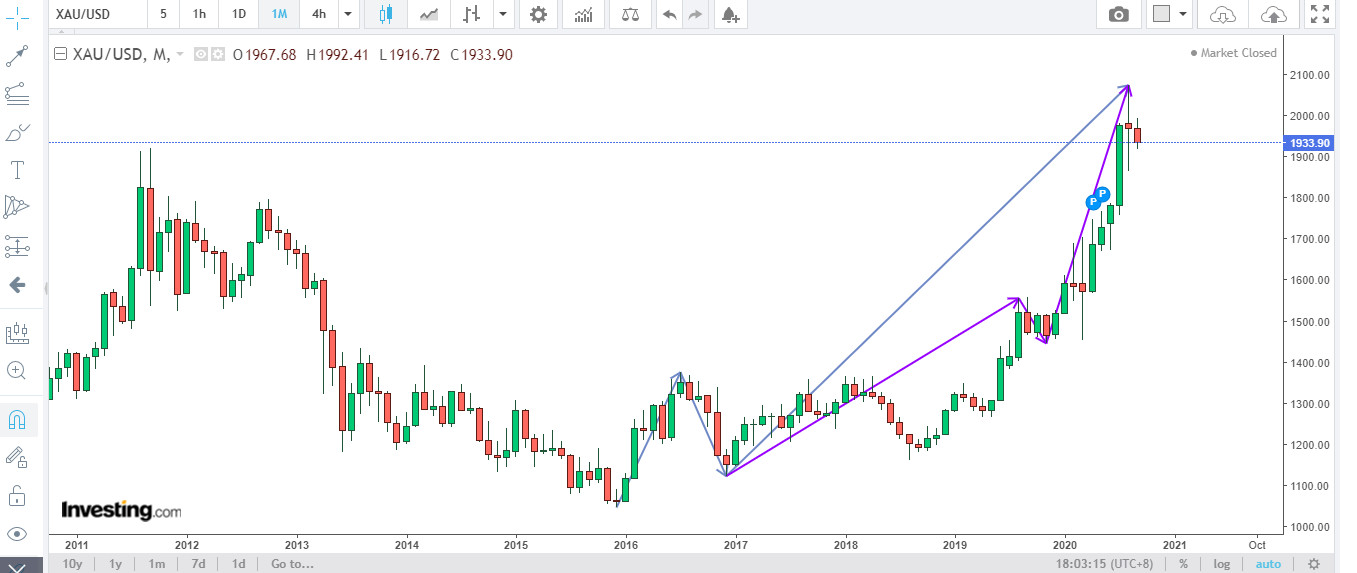This screenshot has width=1357, height=573.
Task: Toggle magnet mode in left toolbar
Action: 17,420
